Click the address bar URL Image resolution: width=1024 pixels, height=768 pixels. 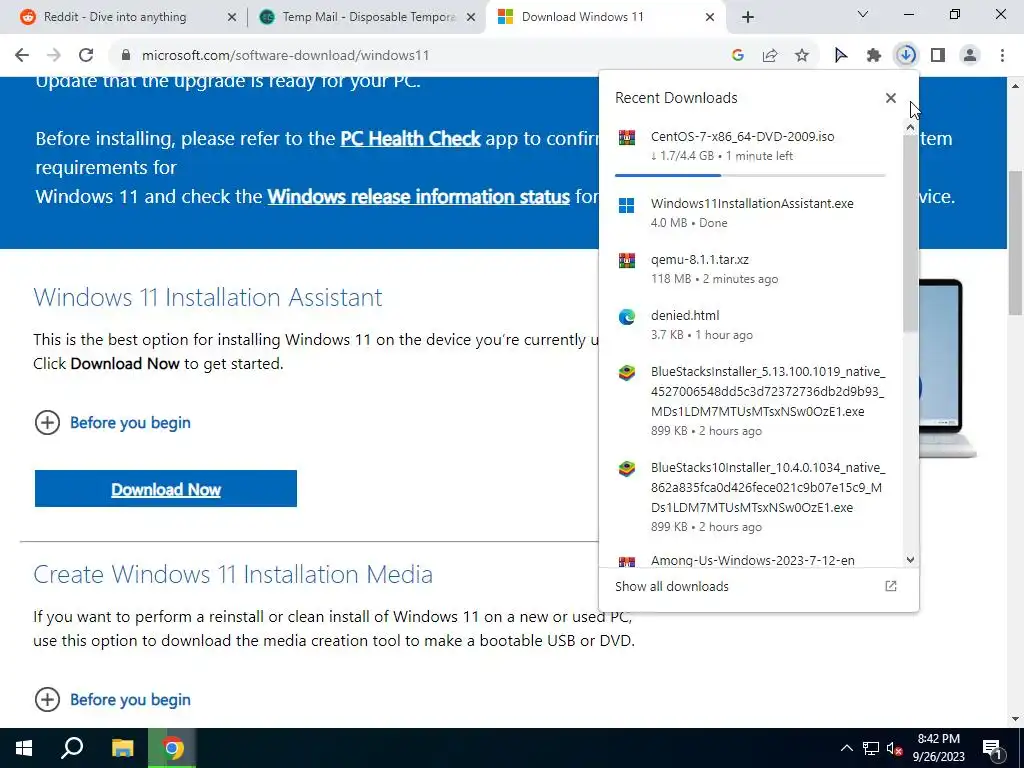(285, 56)
